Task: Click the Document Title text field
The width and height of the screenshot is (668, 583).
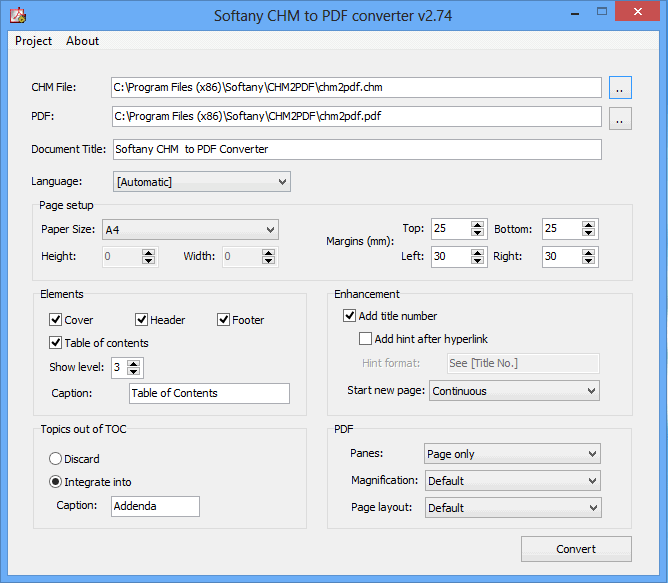Action: [x=356, y=149]
